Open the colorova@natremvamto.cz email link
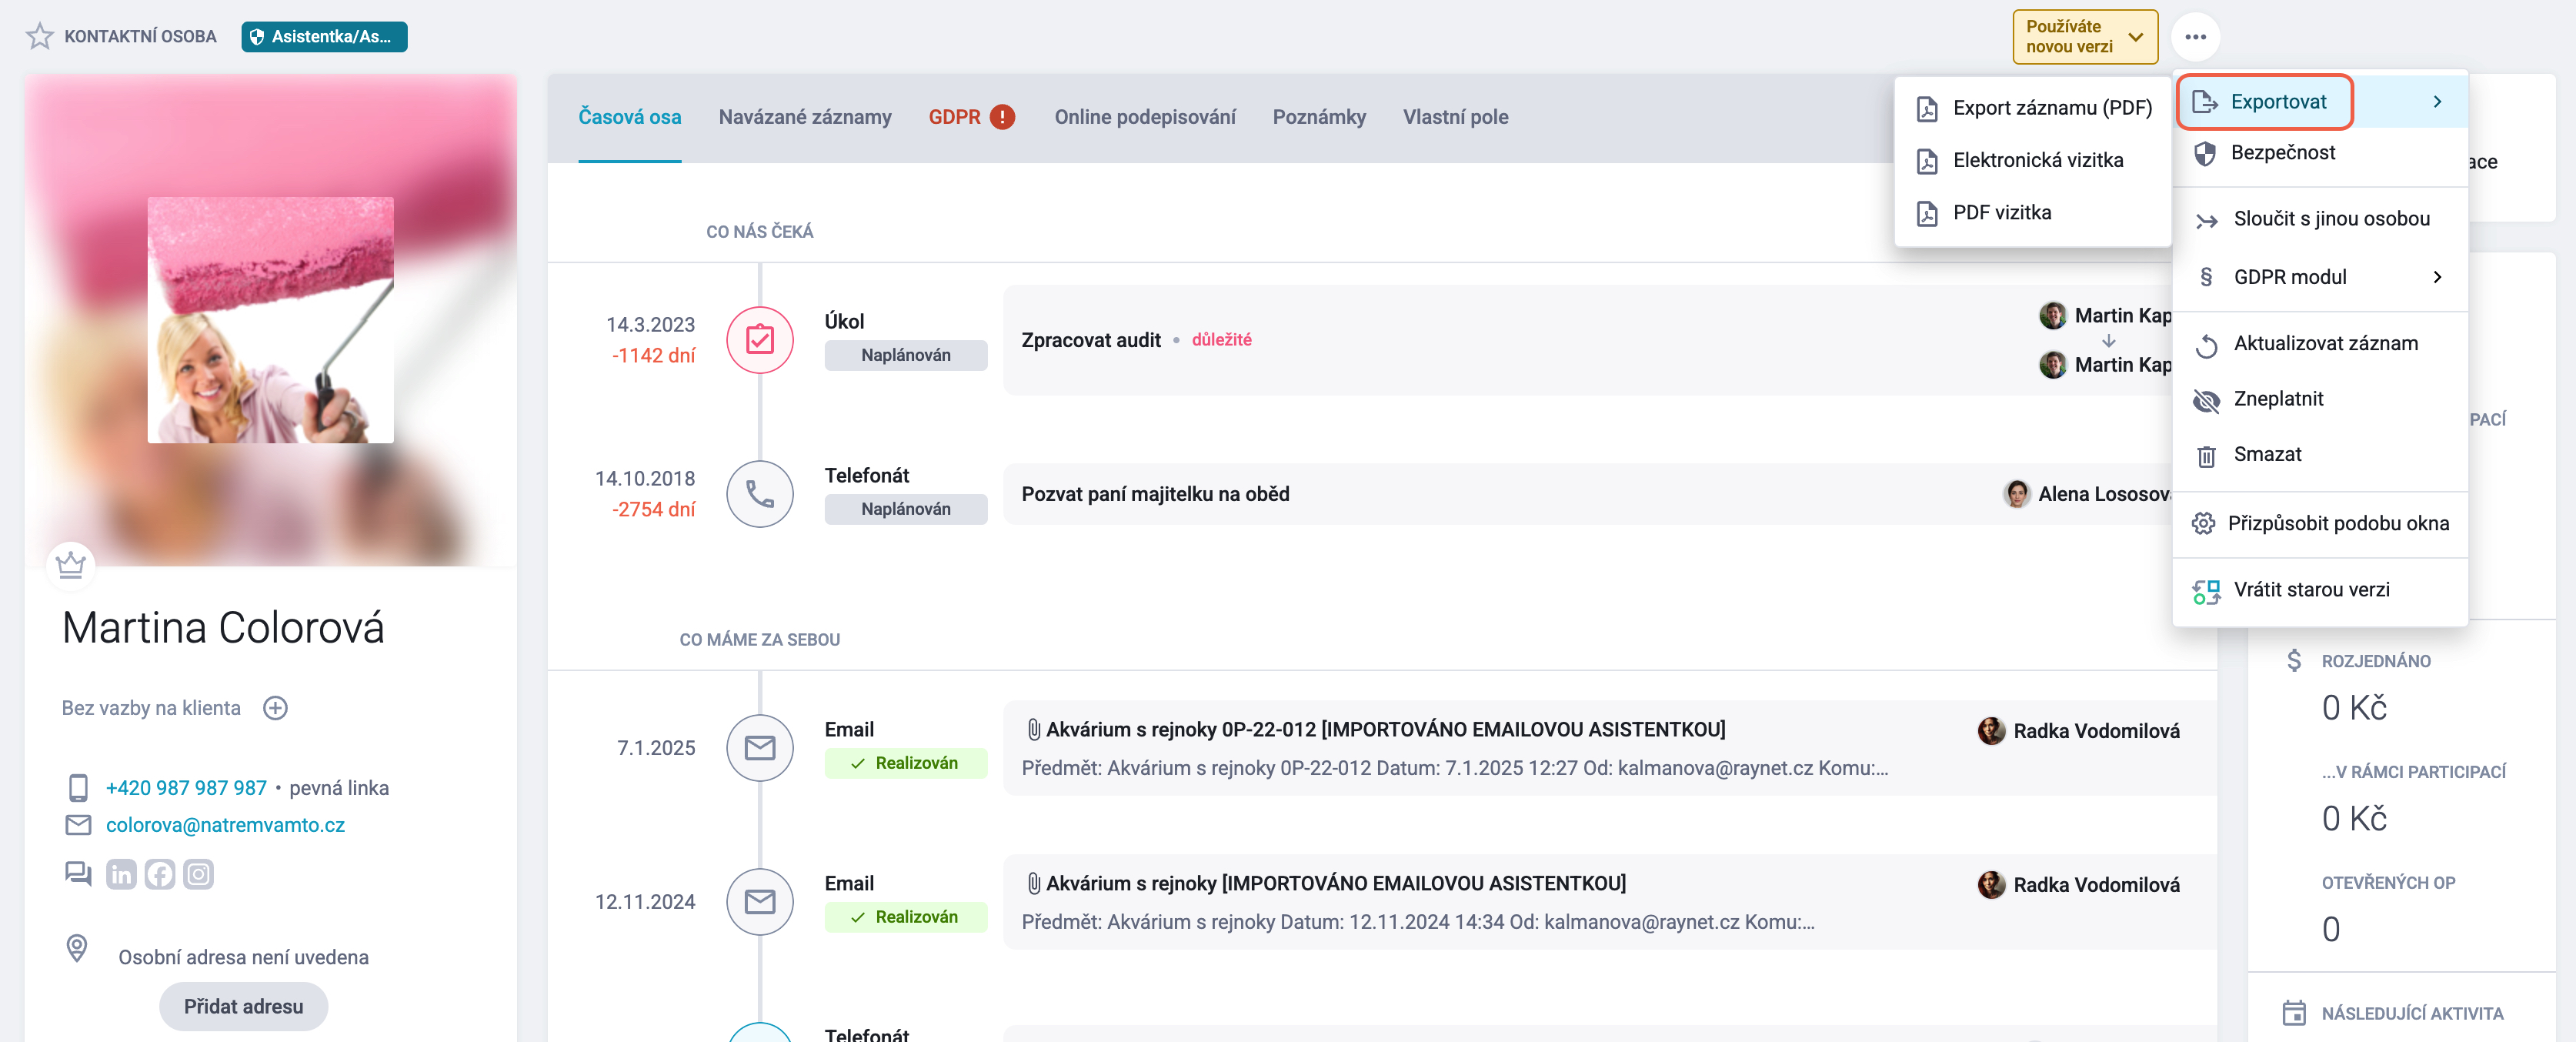 tap(225, 825)
